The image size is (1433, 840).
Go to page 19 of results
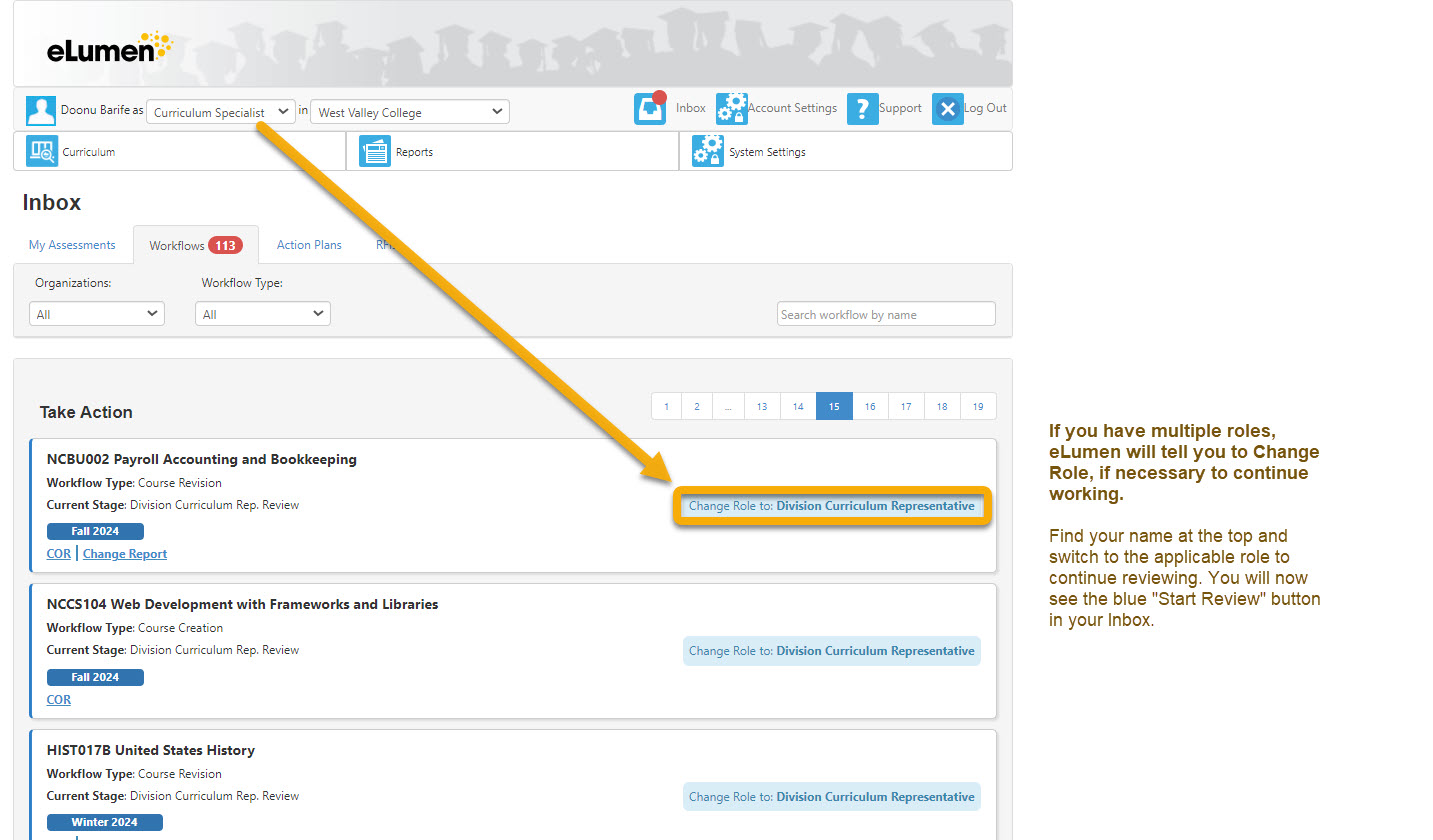978,406
